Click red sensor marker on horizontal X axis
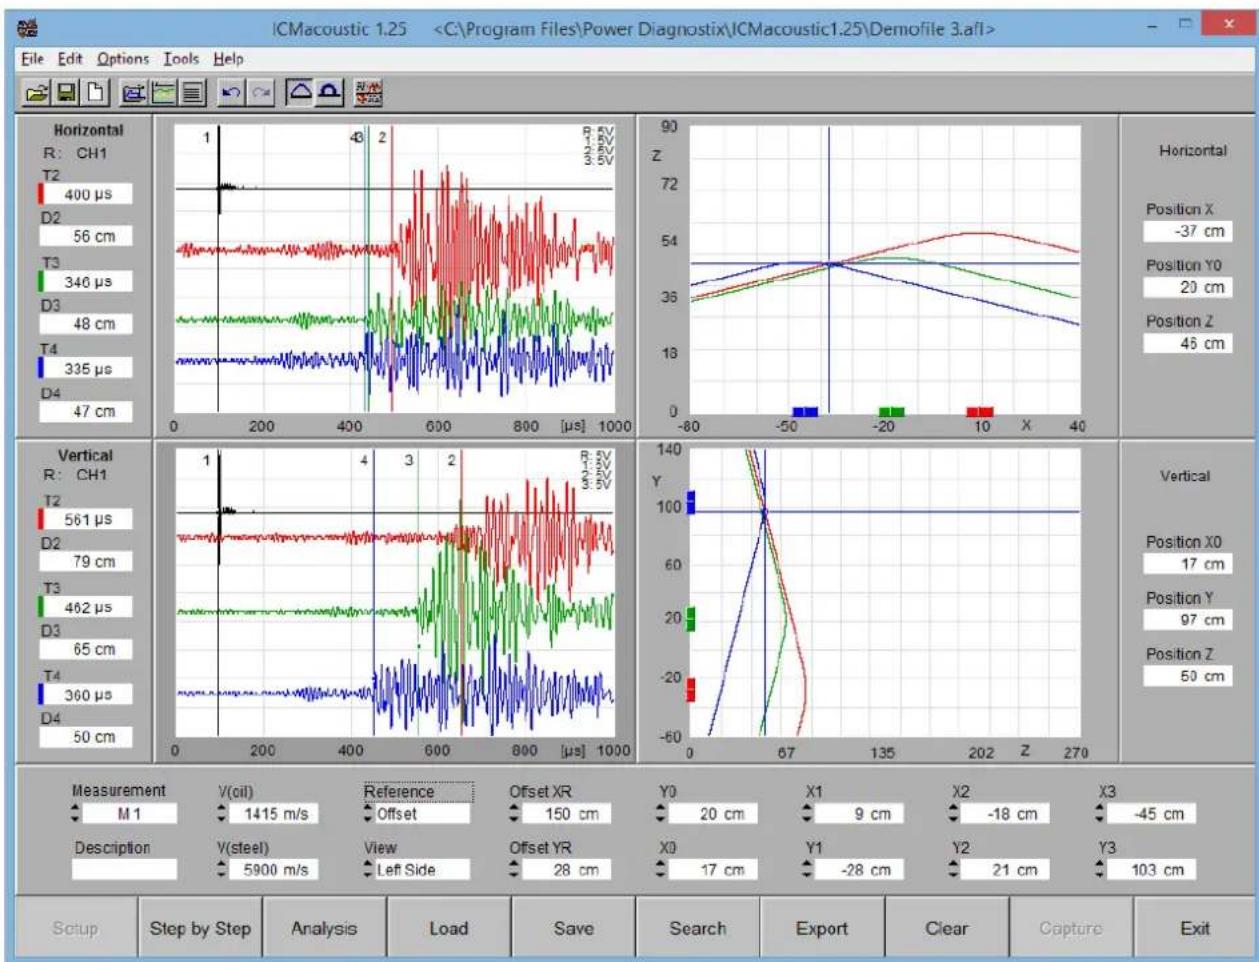Viewport: 1259px width, 962px height. (980, 412)
